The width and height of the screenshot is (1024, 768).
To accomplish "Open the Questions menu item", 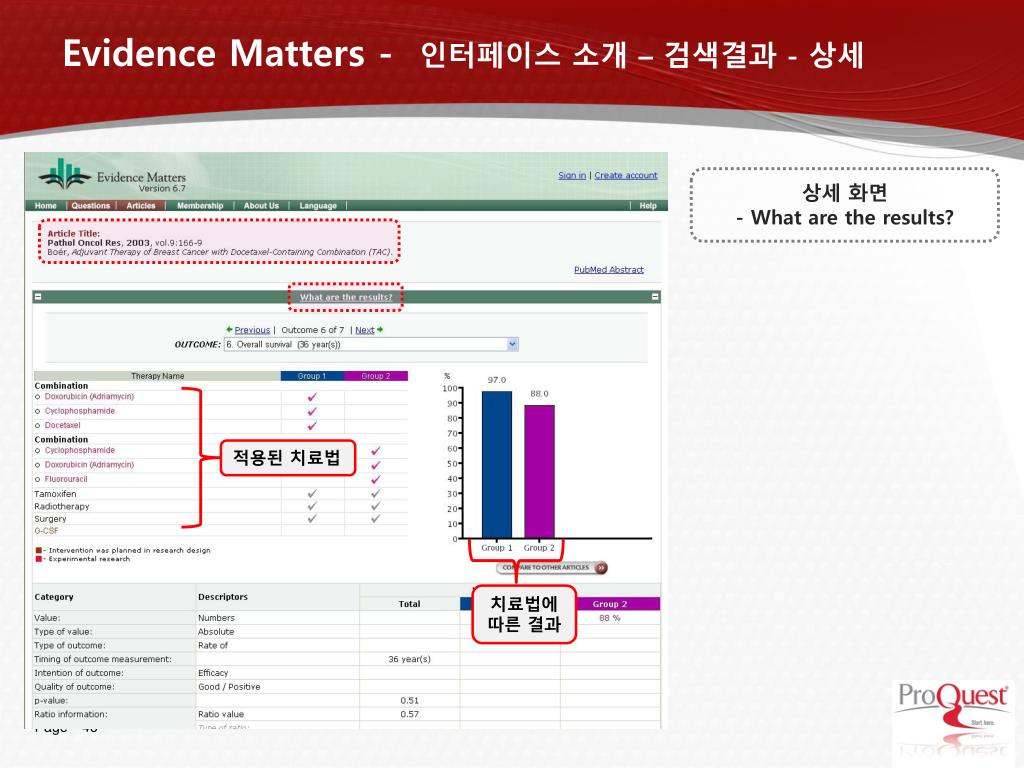I will point(91,206).
